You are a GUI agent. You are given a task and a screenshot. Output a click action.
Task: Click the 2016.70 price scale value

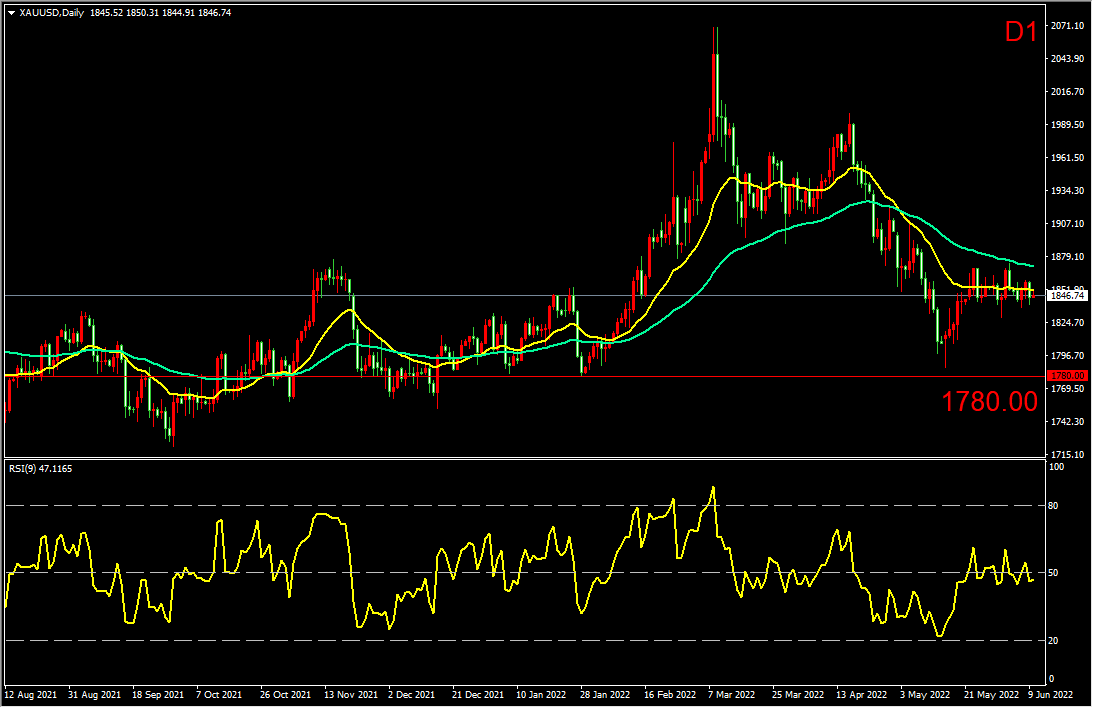[x=1067, y=92]
